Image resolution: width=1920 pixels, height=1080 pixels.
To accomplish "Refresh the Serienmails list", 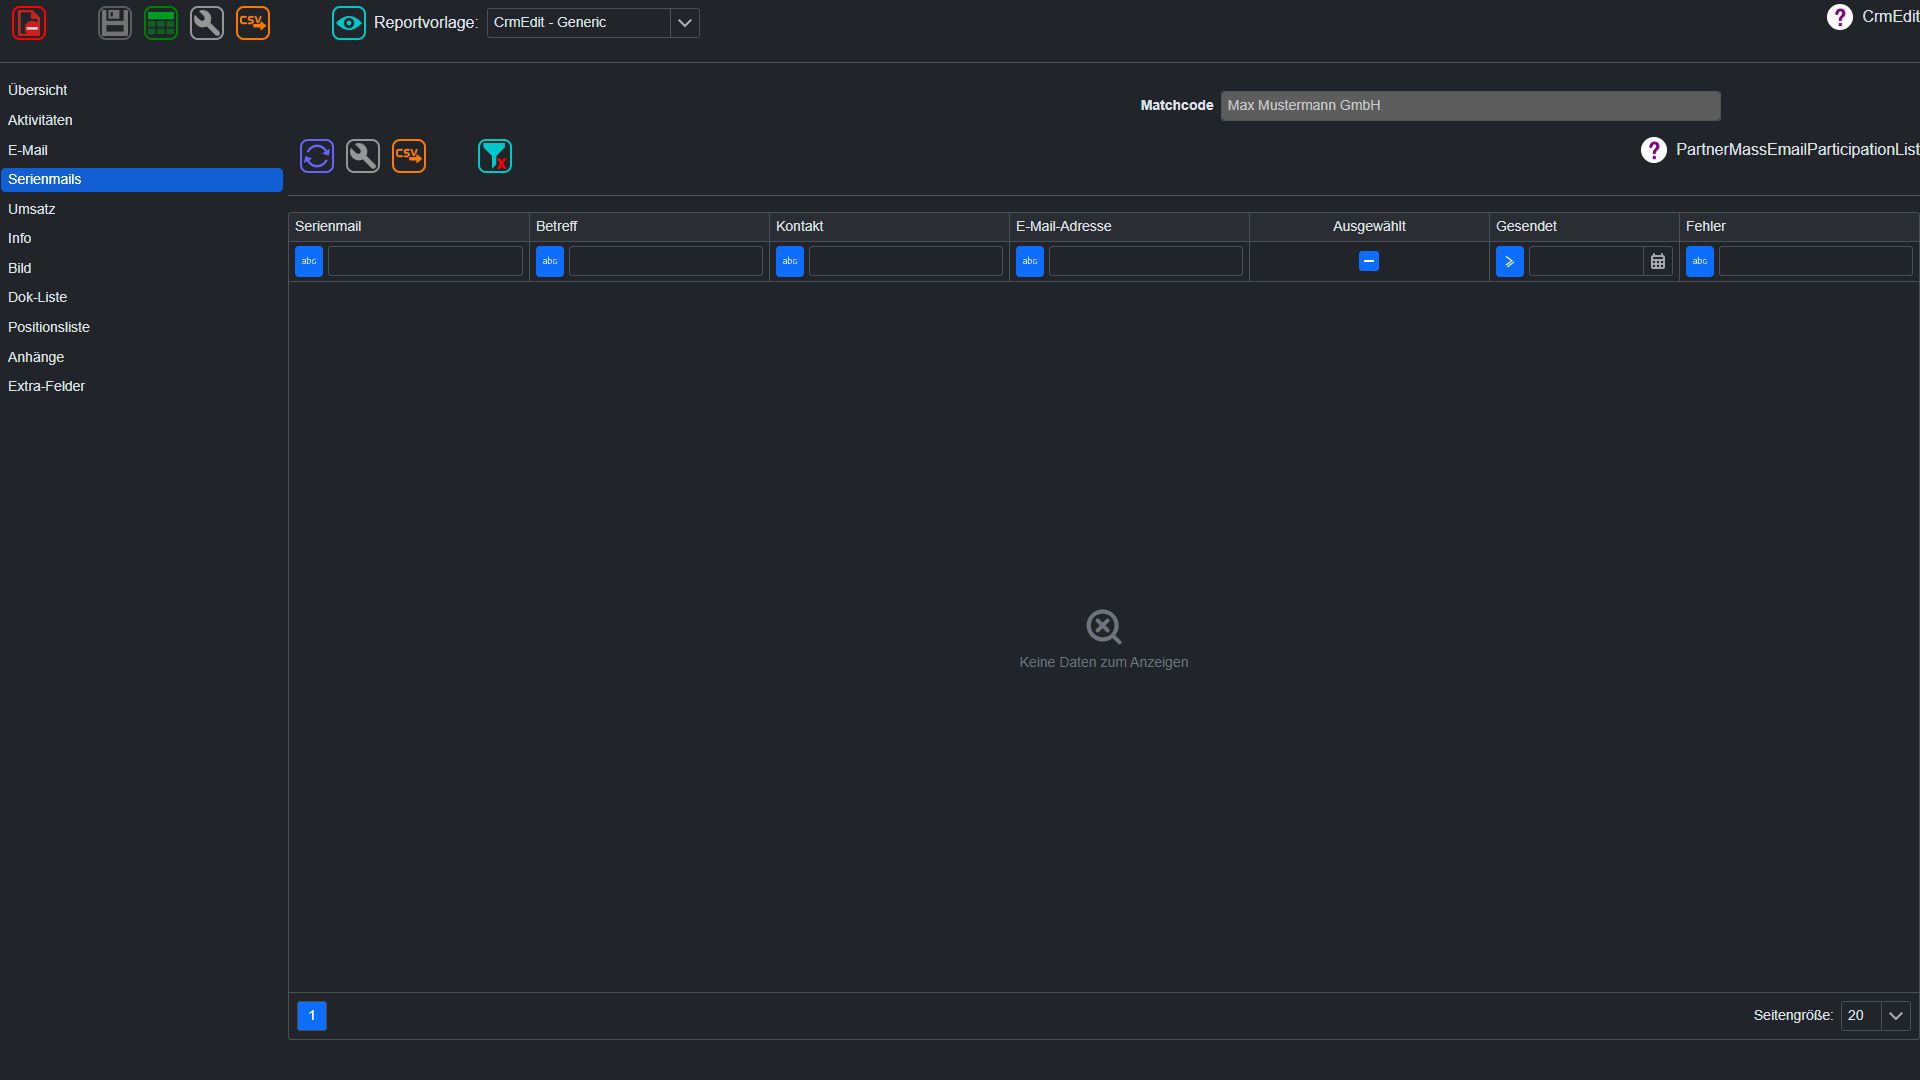I will tap(317, 156).
